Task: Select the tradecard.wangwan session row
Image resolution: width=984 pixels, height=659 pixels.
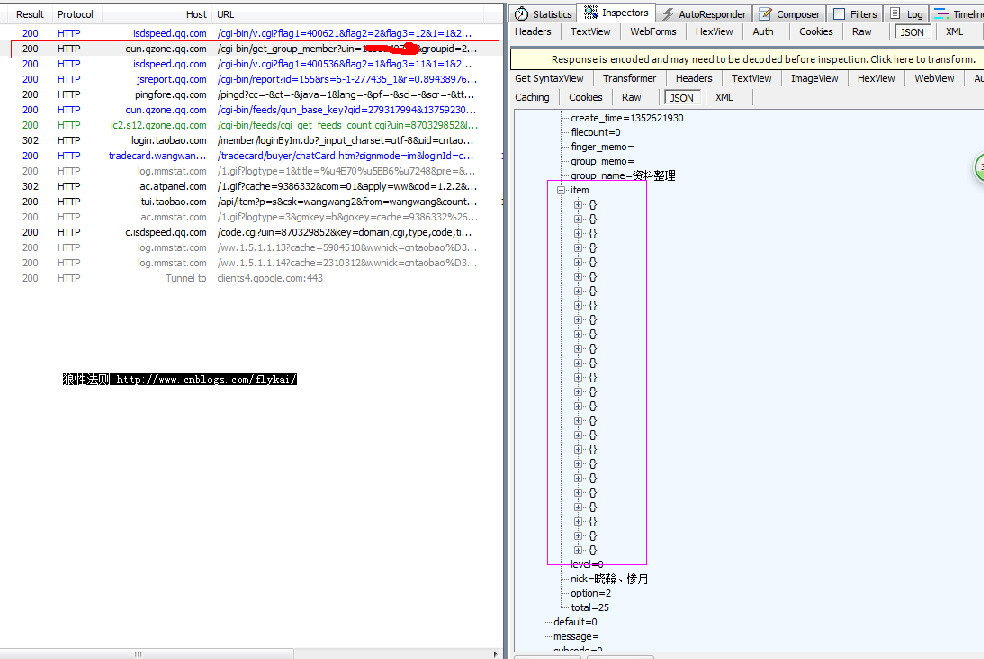Action: coord(251,156)
